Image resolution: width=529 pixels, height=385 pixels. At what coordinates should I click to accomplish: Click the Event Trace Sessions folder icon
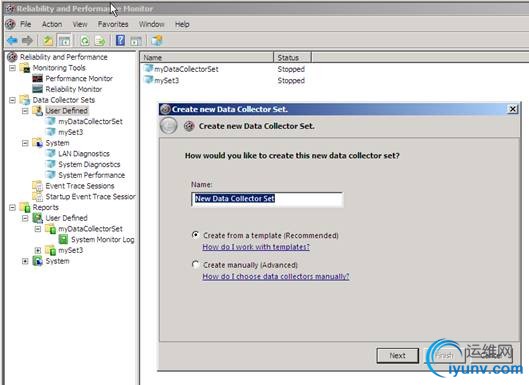click(x=37, y=186)
